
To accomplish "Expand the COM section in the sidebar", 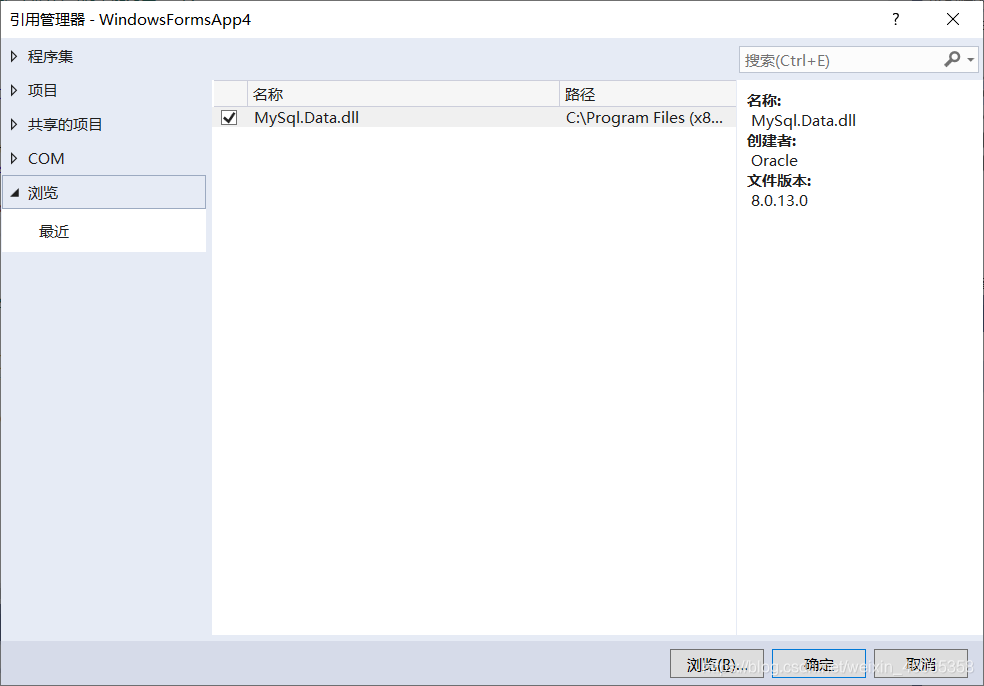I will (x=12, y=158).
